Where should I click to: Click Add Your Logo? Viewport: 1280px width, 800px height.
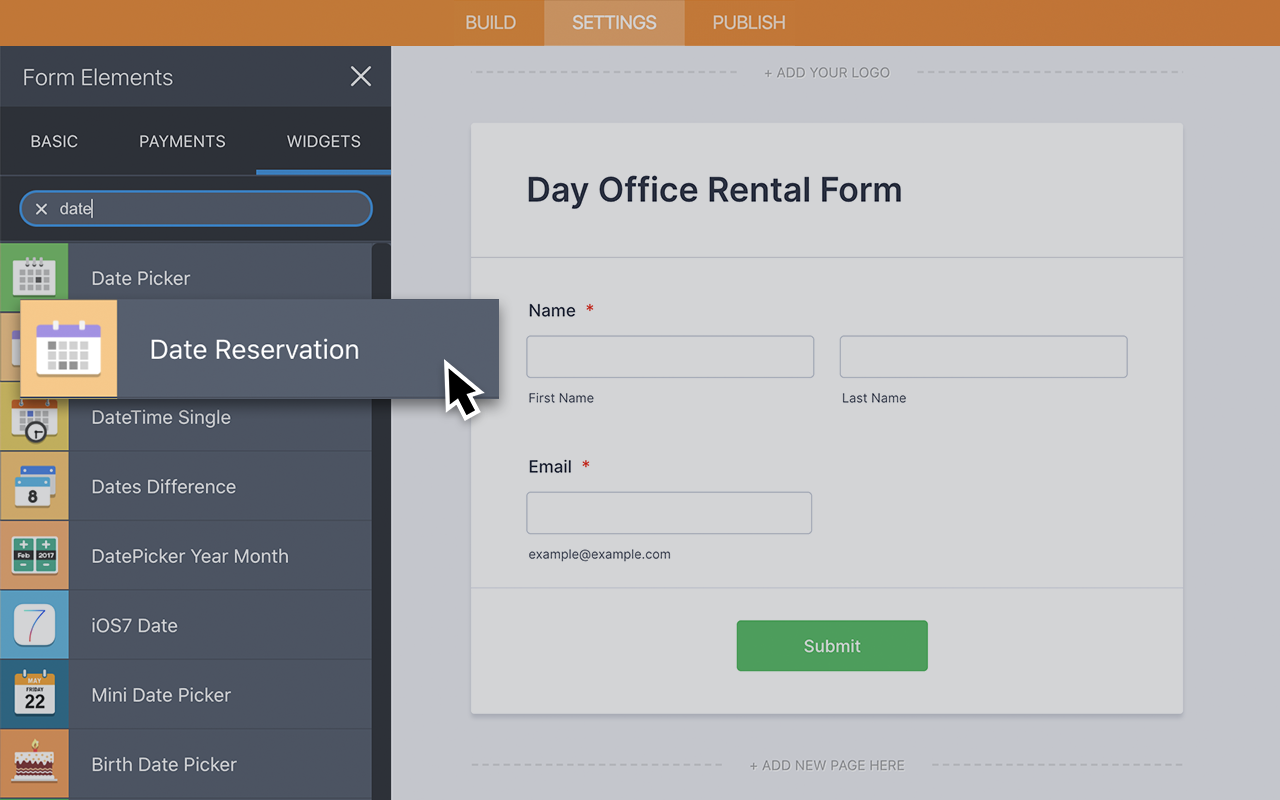pyautogui.click(x=827, y=72)
